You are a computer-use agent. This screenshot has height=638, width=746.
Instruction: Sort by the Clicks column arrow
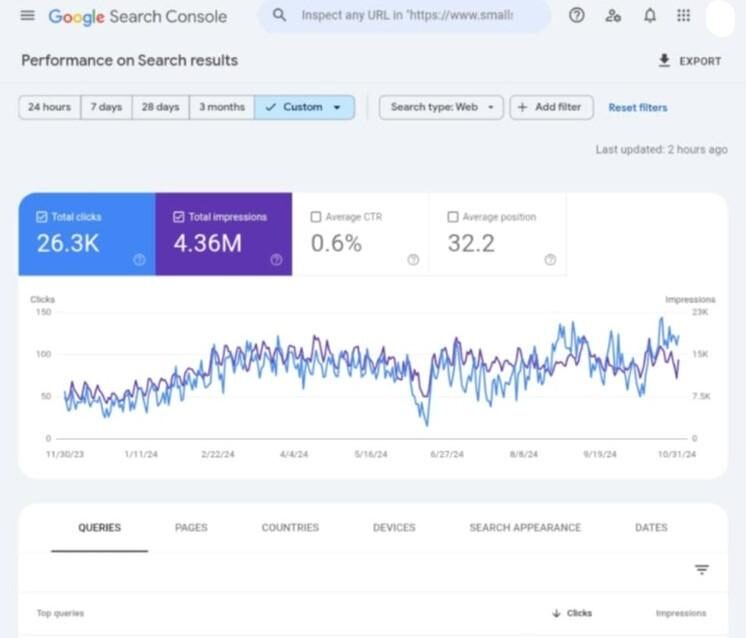[x=556, y=613]
